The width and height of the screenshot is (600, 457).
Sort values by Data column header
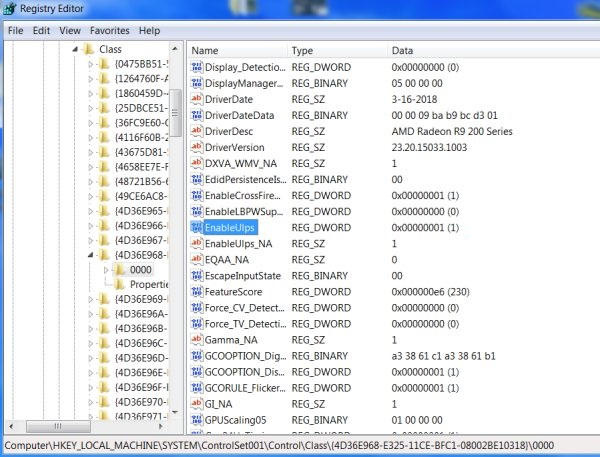click(494, 51)
